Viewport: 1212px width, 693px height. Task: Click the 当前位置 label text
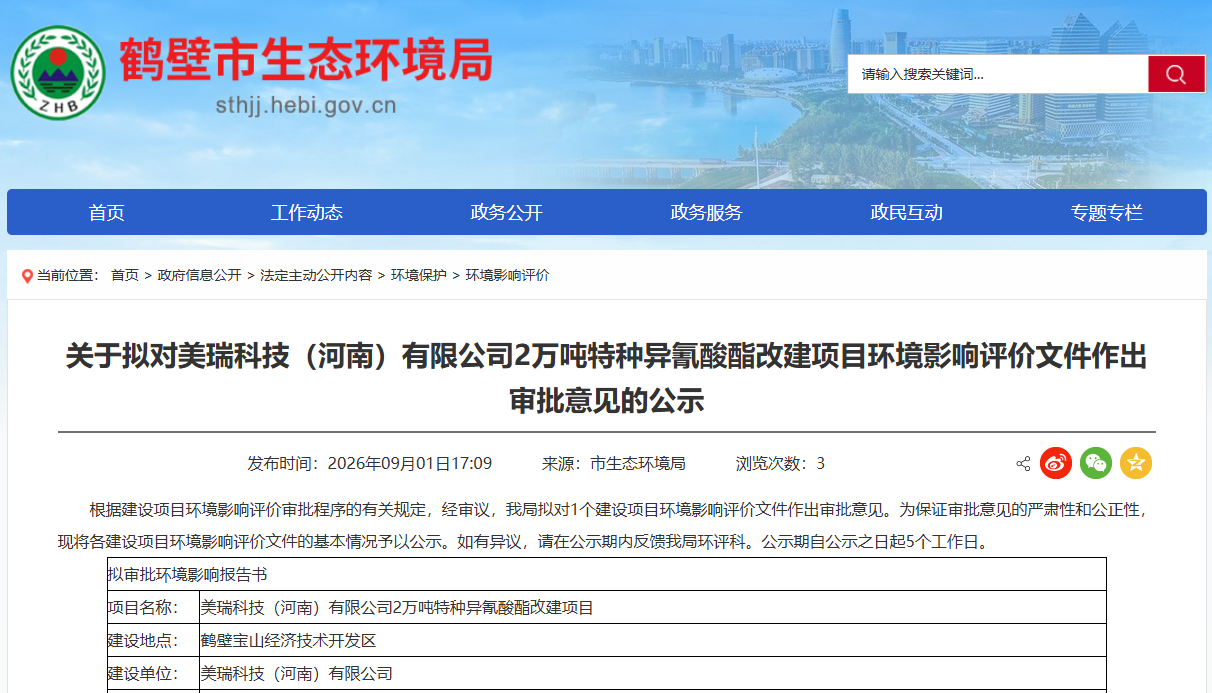point(67,275)
